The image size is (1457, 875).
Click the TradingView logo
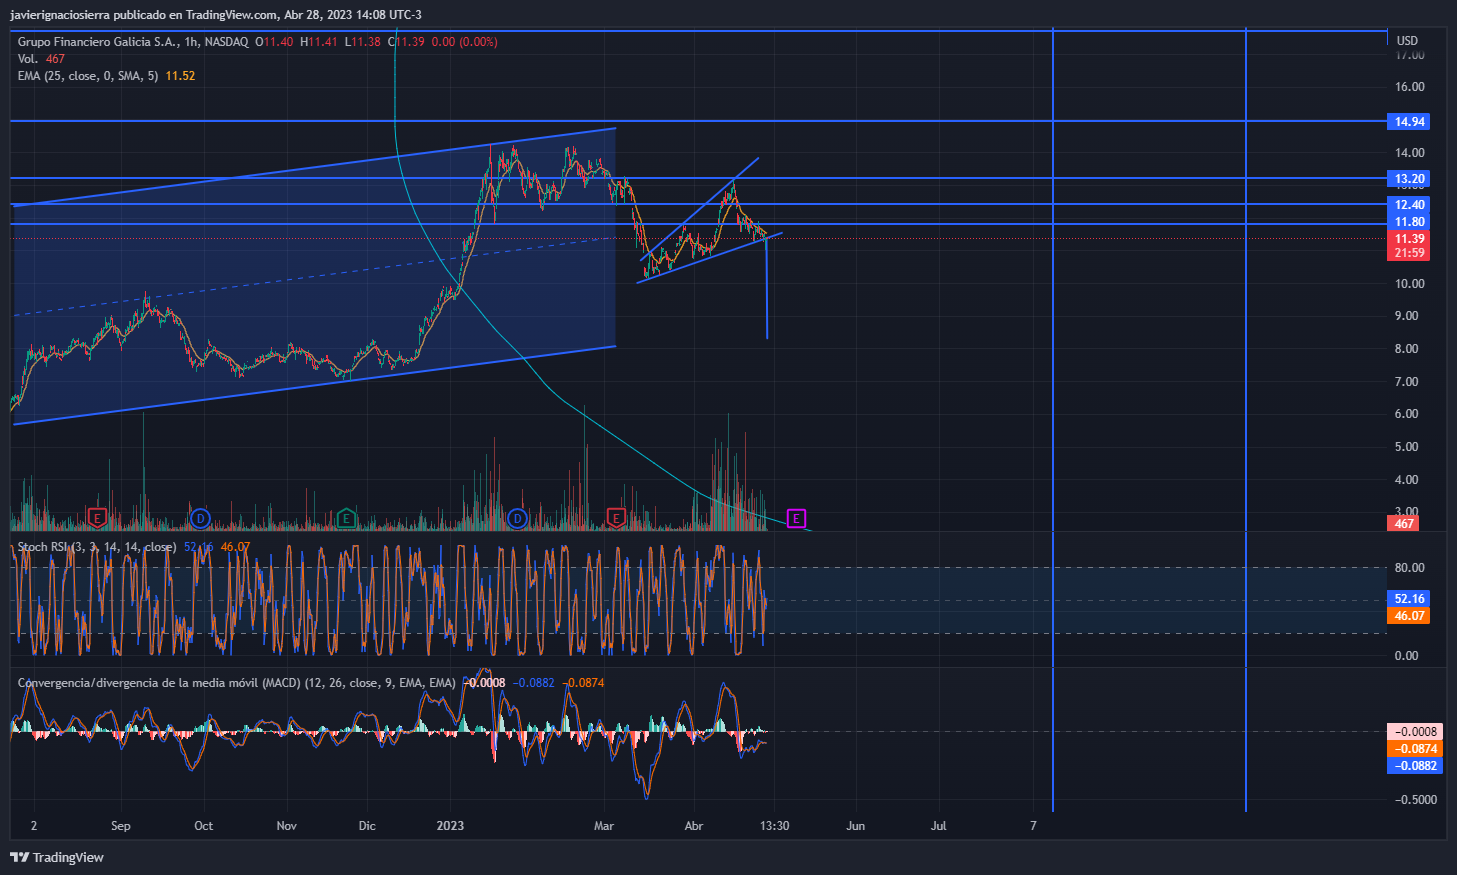(57, 857)
